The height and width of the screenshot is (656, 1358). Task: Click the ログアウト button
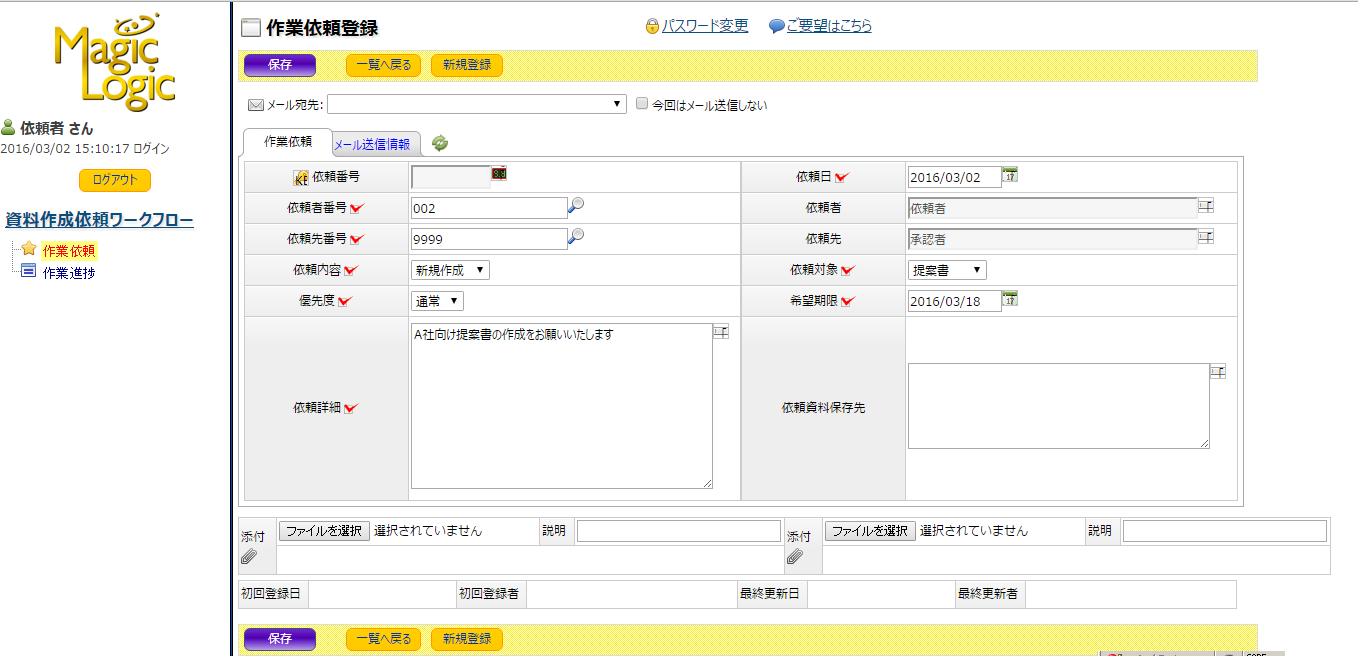point(115,180)
